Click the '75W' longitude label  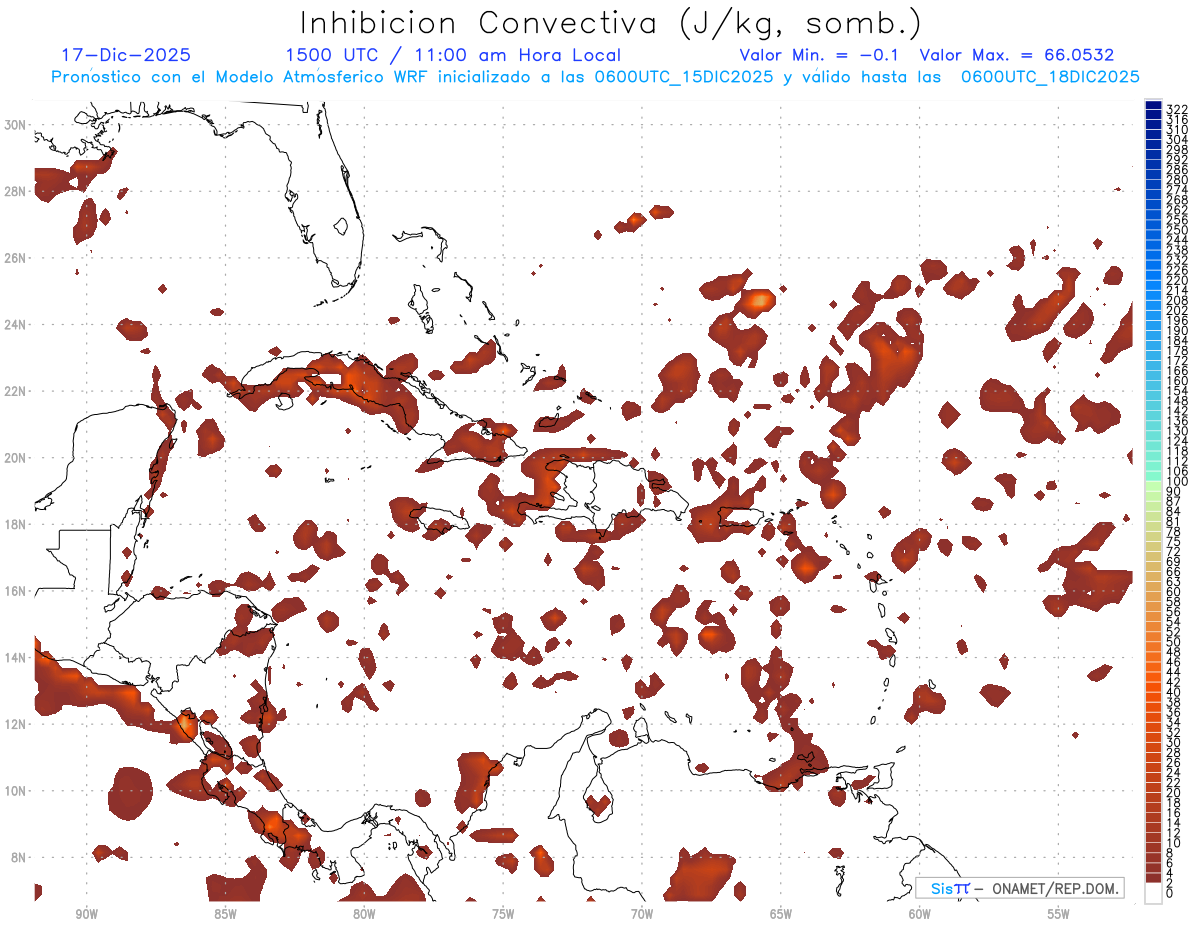(503, 914)
